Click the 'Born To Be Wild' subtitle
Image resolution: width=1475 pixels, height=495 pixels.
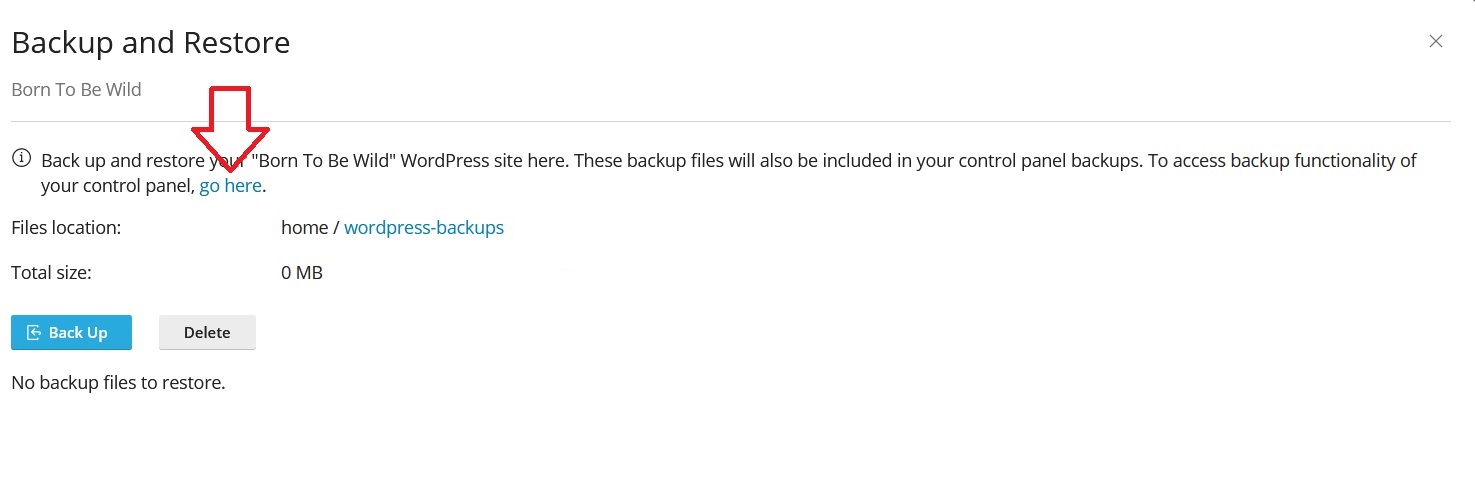pos(76,90)
